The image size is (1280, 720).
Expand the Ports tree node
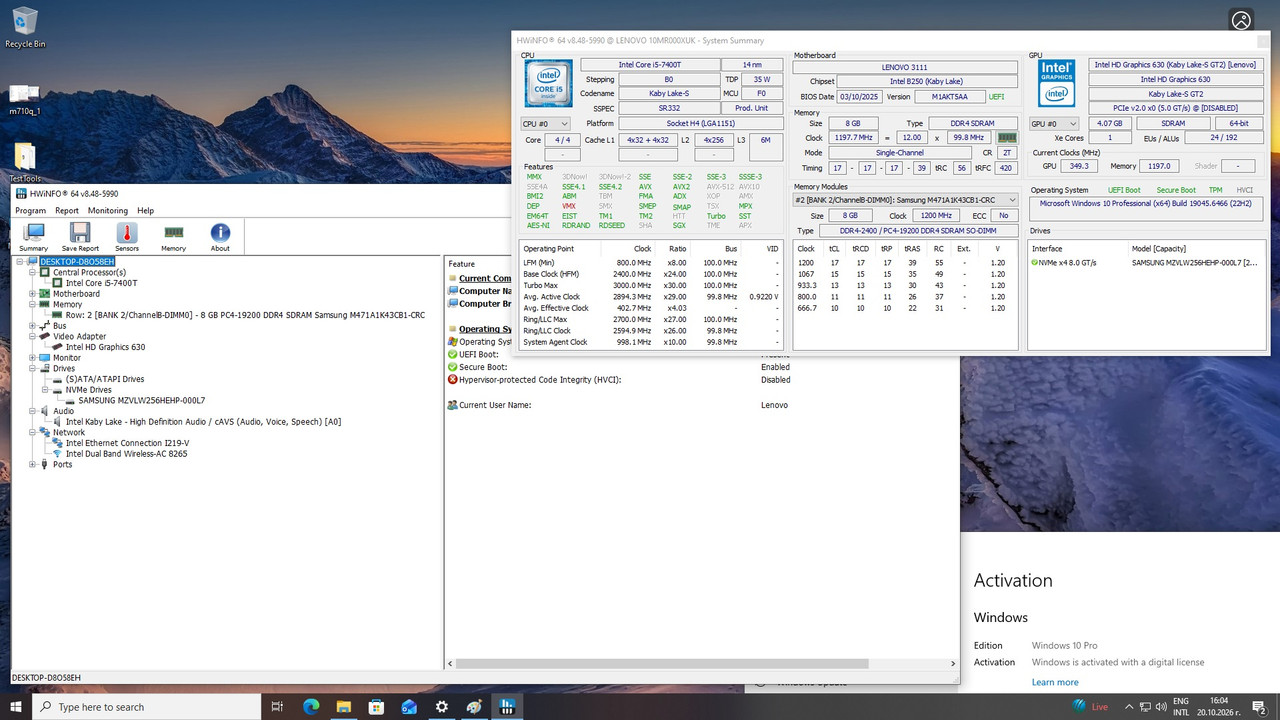tap(33, 464)
